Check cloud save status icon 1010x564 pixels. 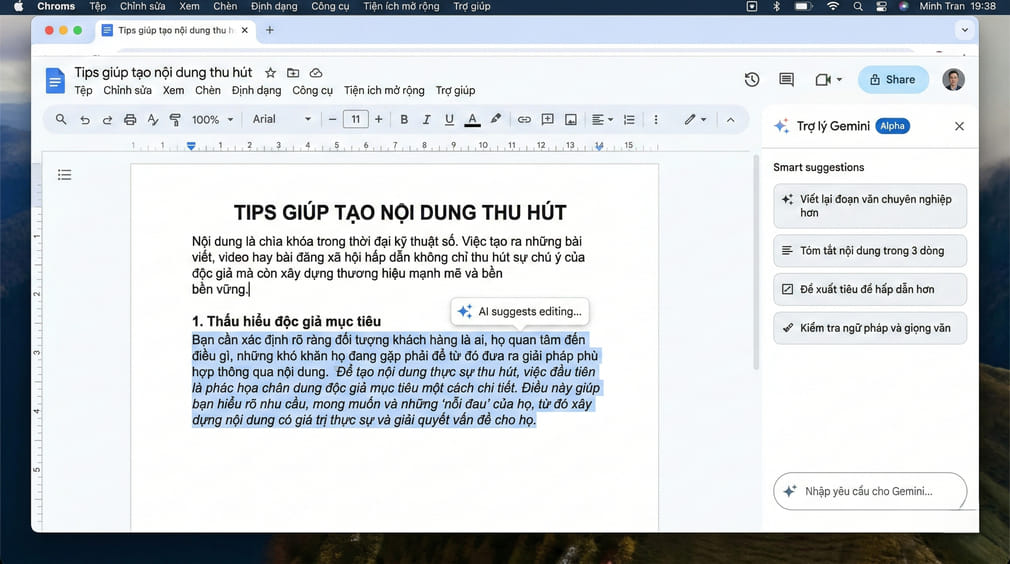(x=316, y=73)
